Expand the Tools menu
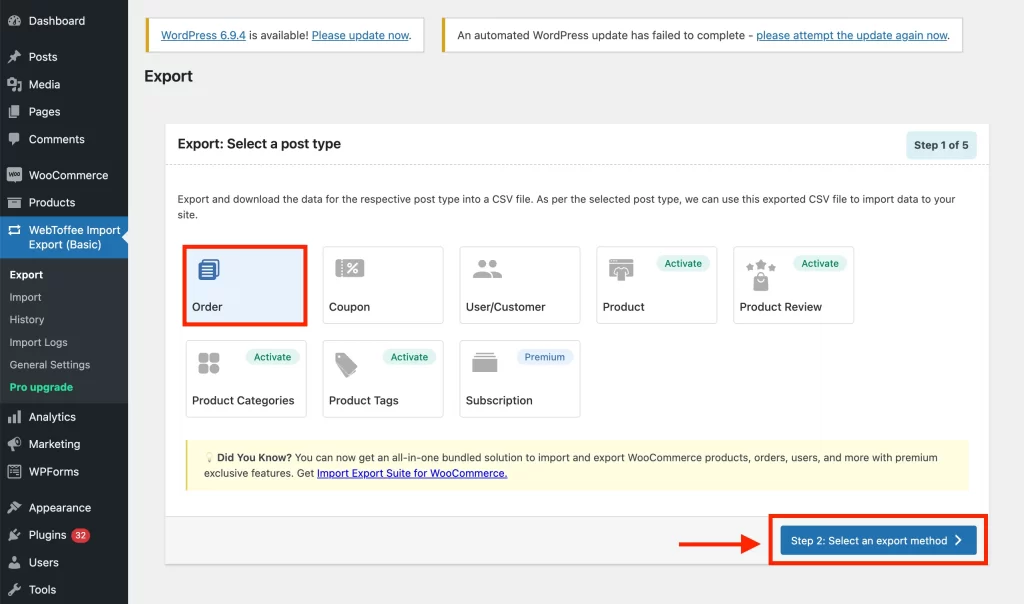This screenshot has width=1024, height=604. coord(44,589)
